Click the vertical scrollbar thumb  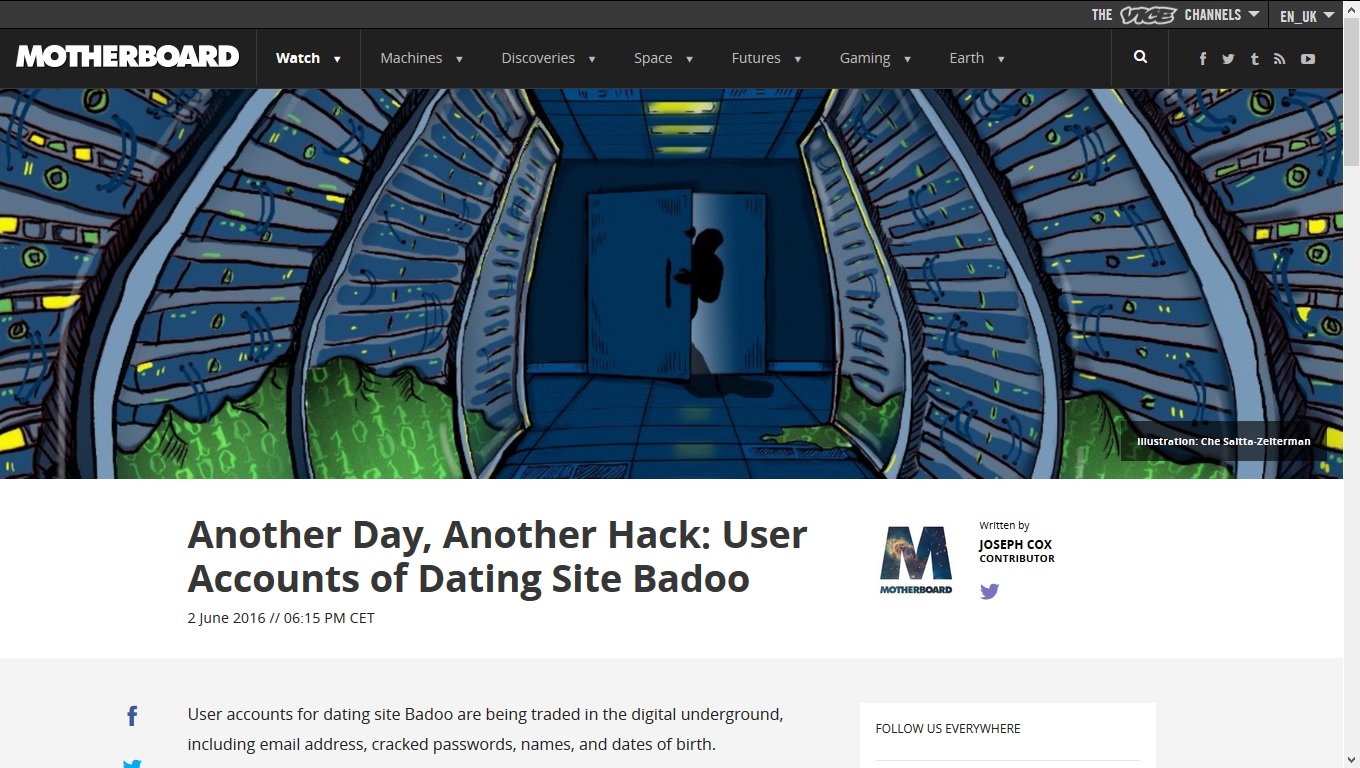(x=1351, y=92)
